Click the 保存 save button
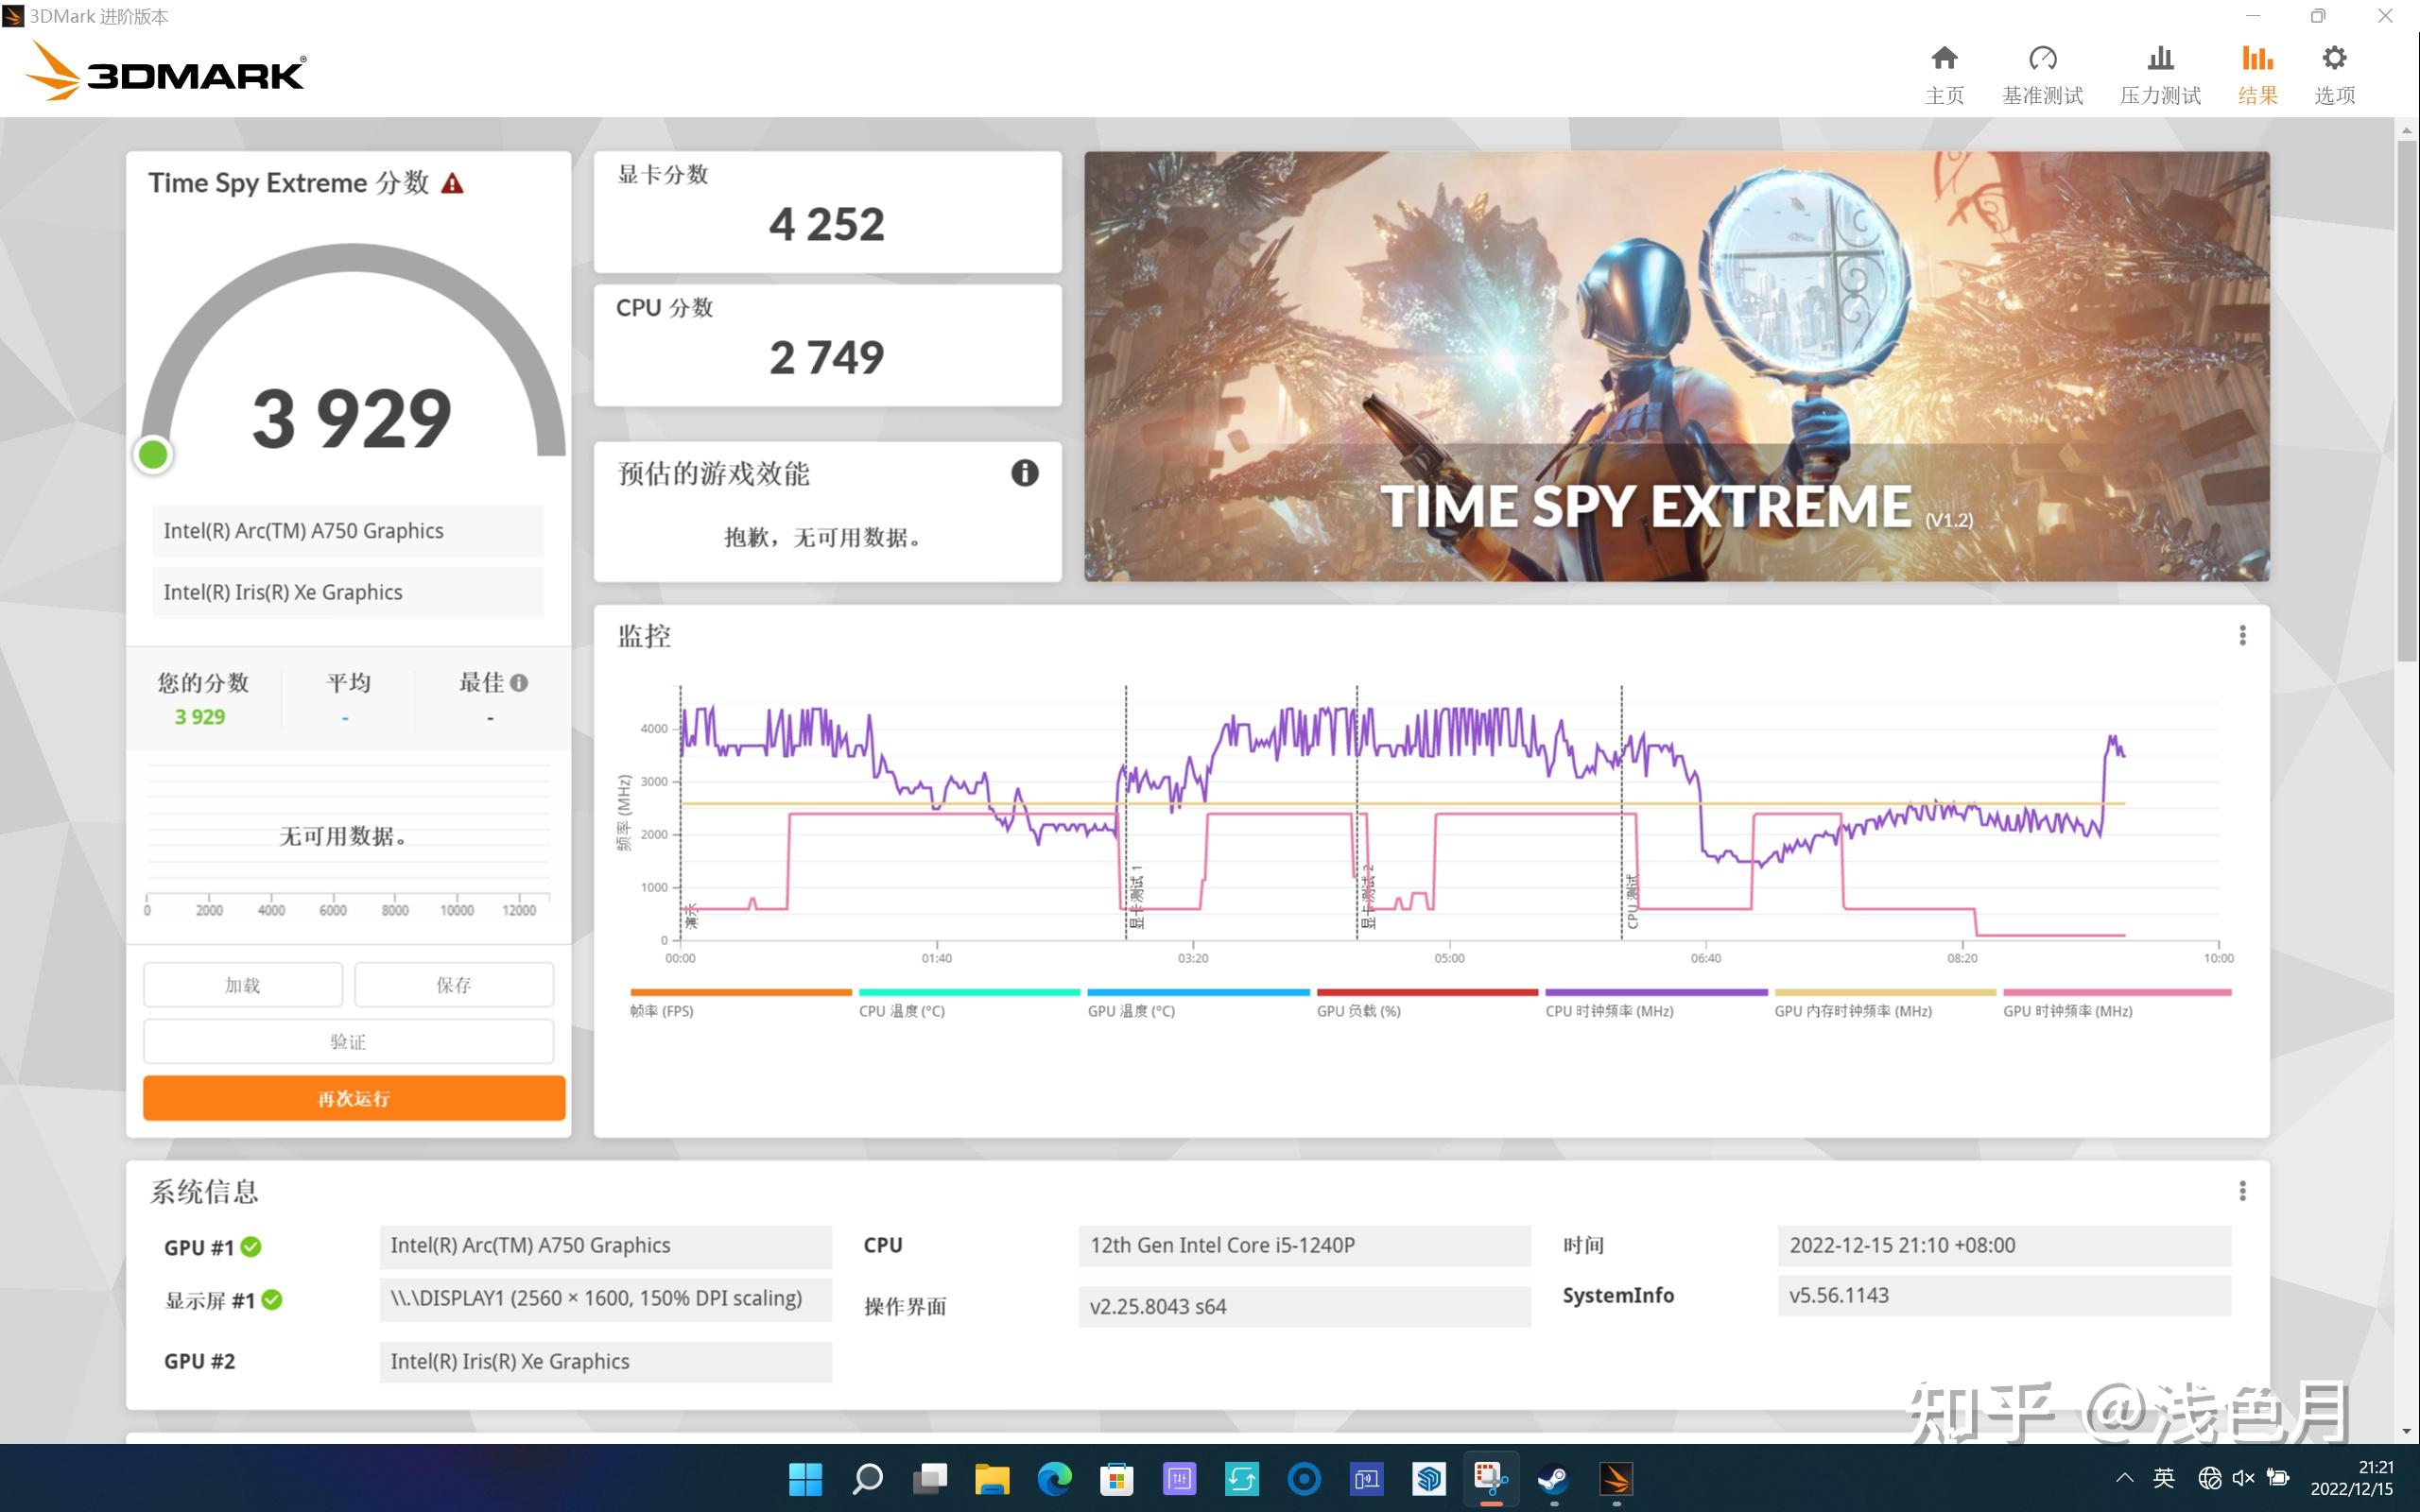 pyautogui.click(x=454, y=984)
